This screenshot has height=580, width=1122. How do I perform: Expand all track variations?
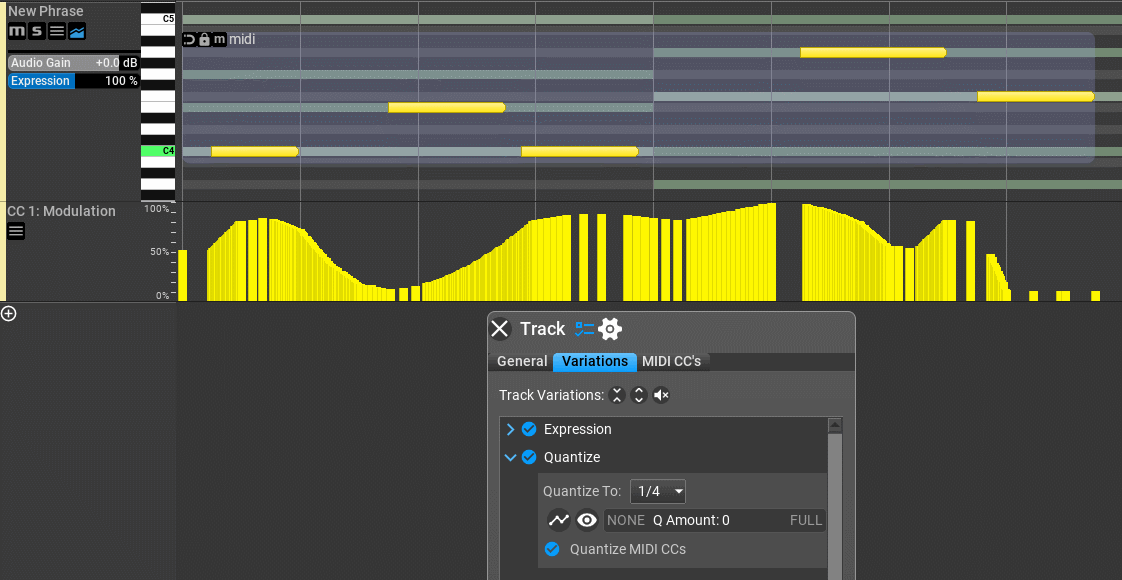pyautogui.click(x=639, y=395)
